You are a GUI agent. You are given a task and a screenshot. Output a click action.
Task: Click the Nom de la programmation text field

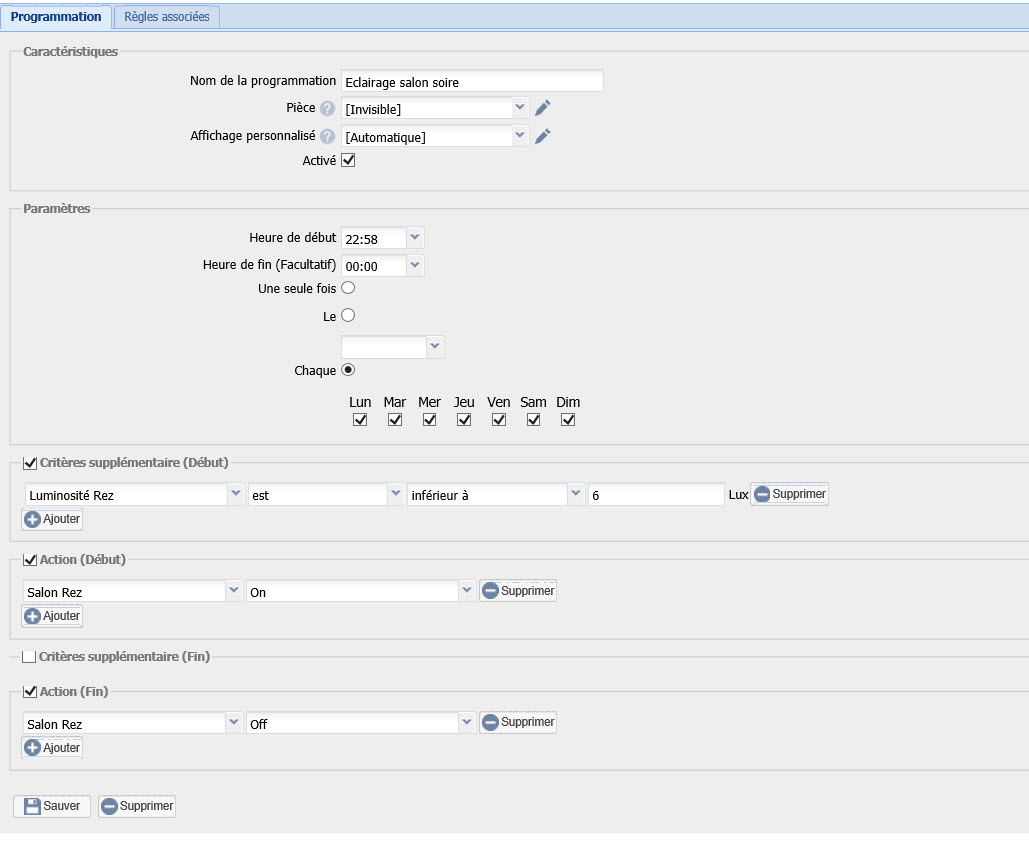(x=471, y=82)
